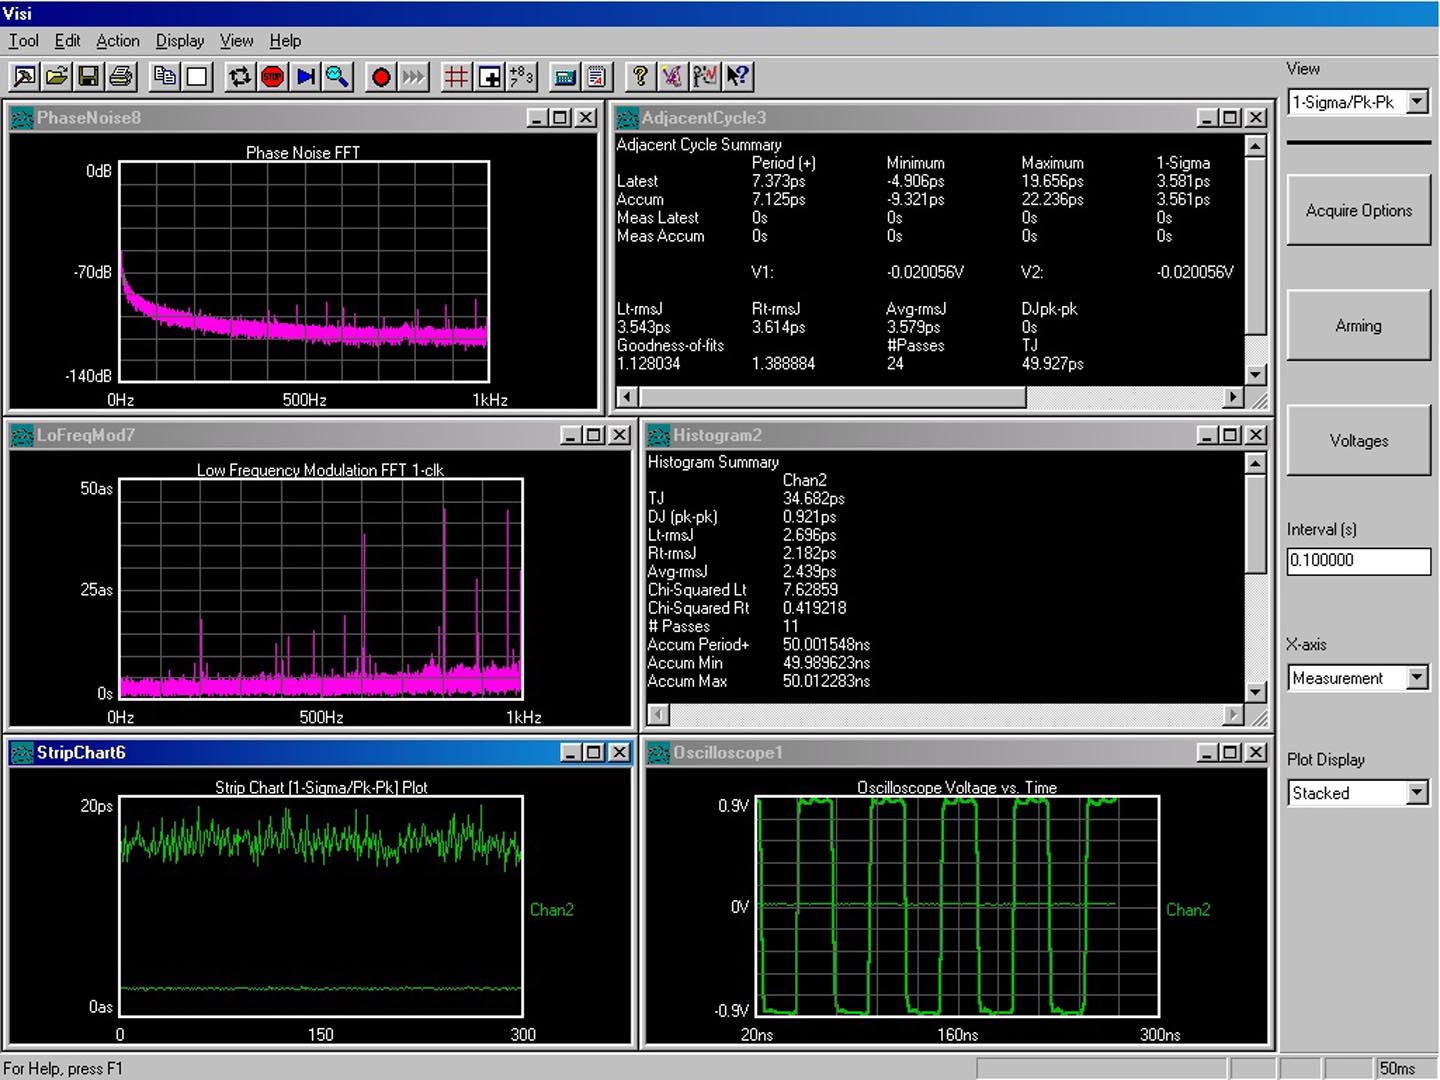The image size is (1440, 1080).
Task: Click the AdjacentCycle3 horizontal scrollbar thumb
Action: point(831,397)
